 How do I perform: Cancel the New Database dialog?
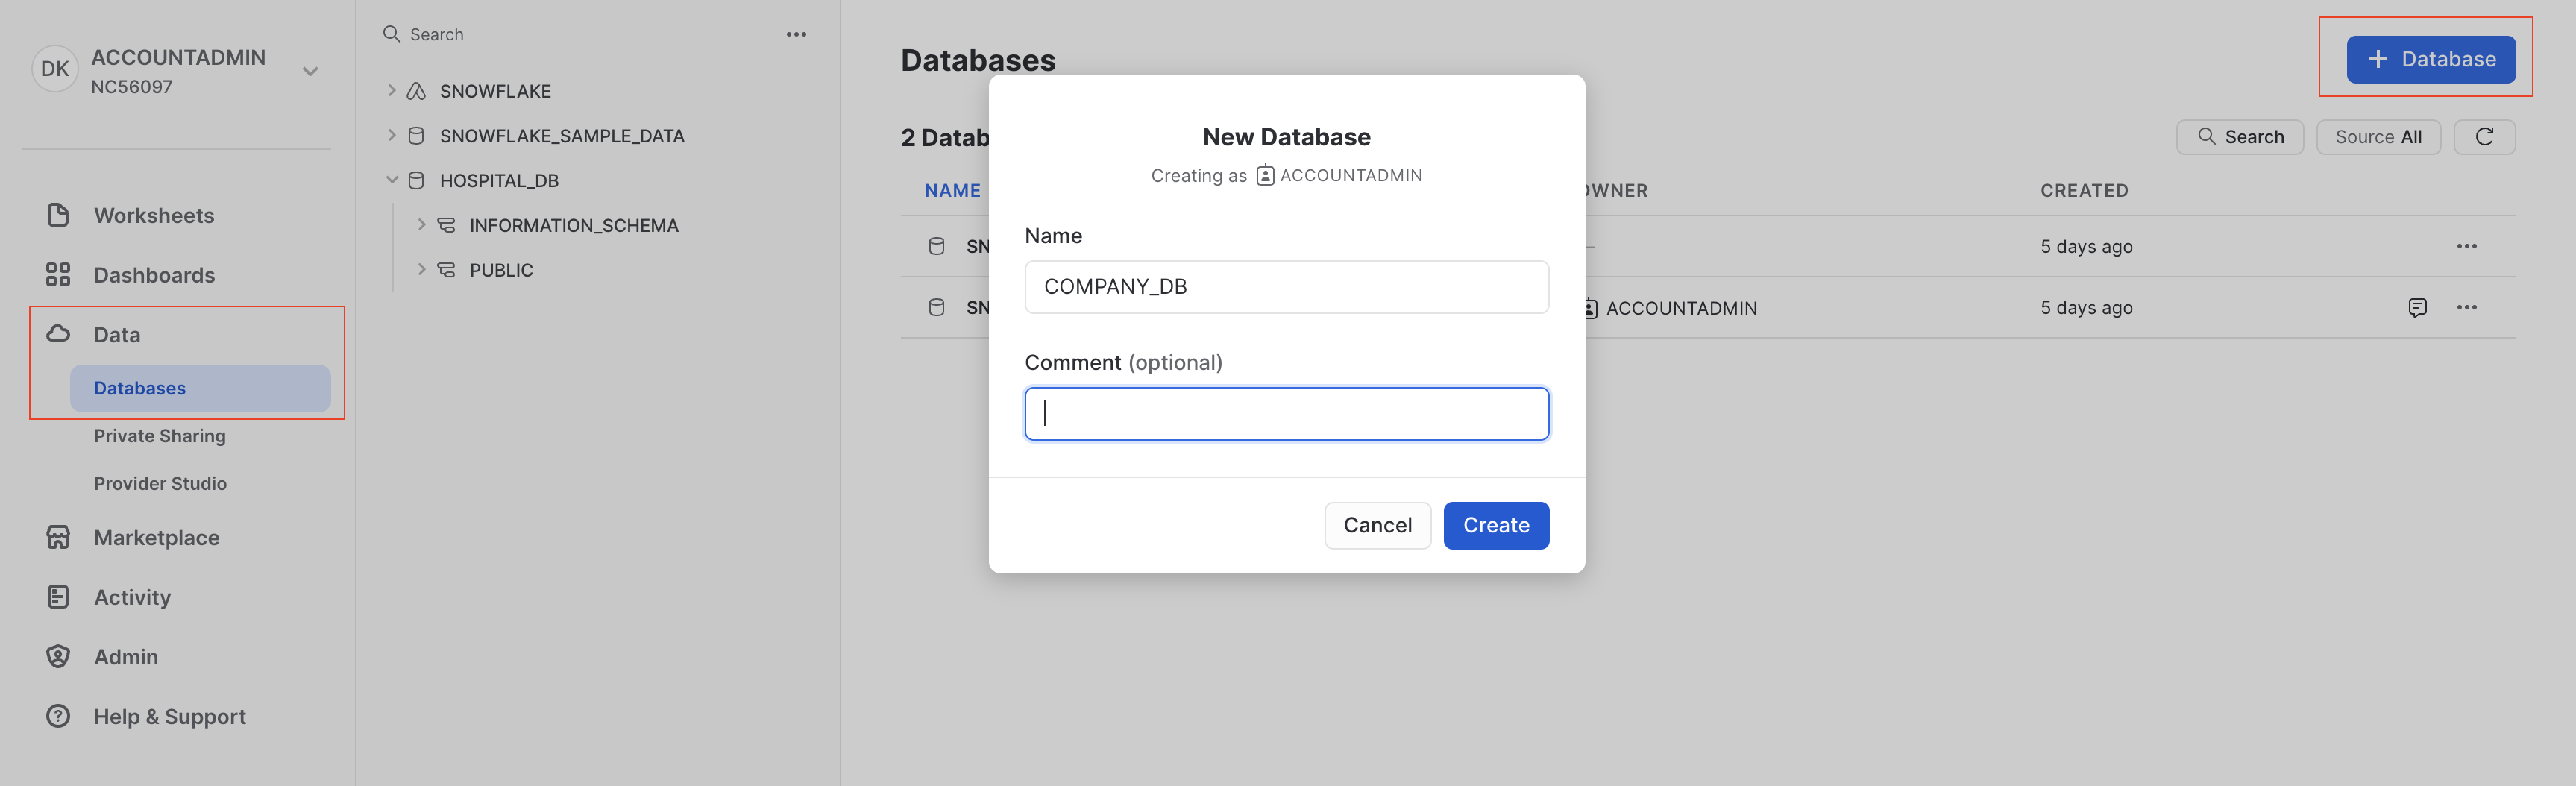click(1377, 526)
